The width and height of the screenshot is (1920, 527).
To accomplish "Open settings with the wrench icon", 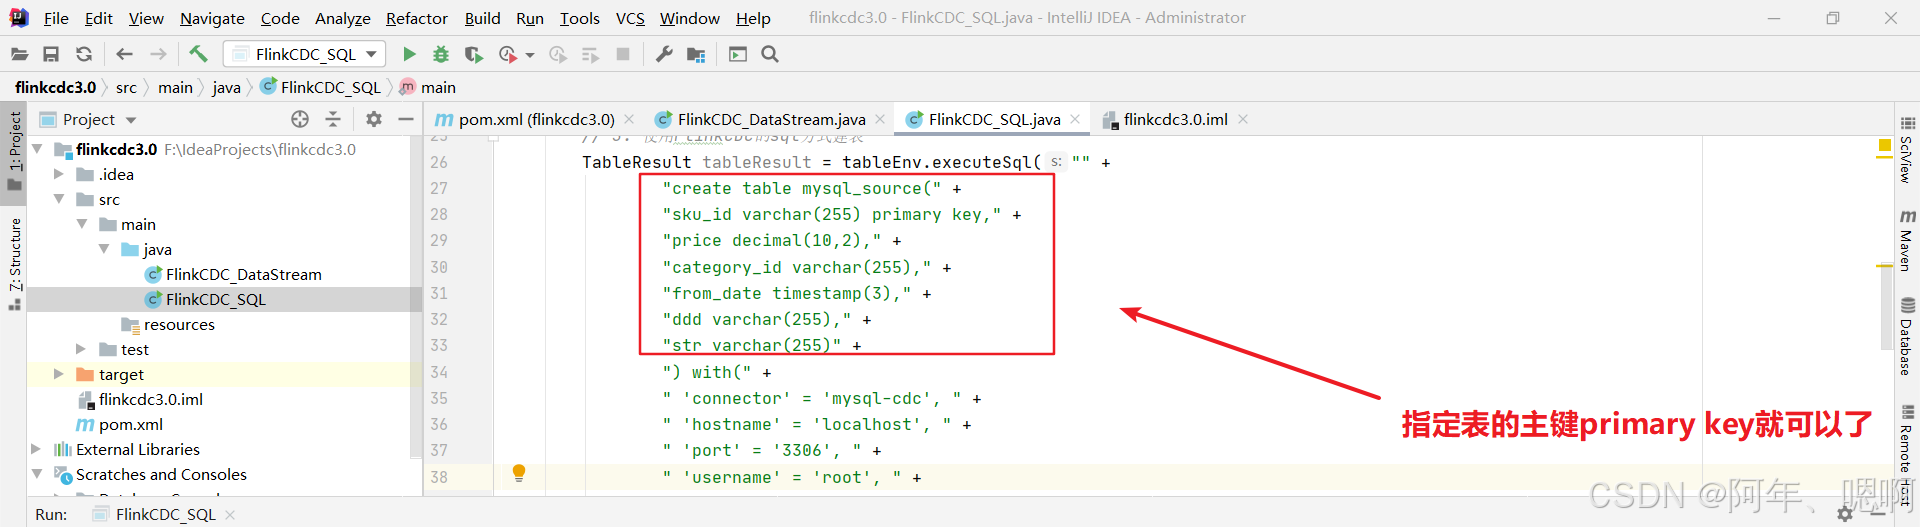I will [664, 54].
